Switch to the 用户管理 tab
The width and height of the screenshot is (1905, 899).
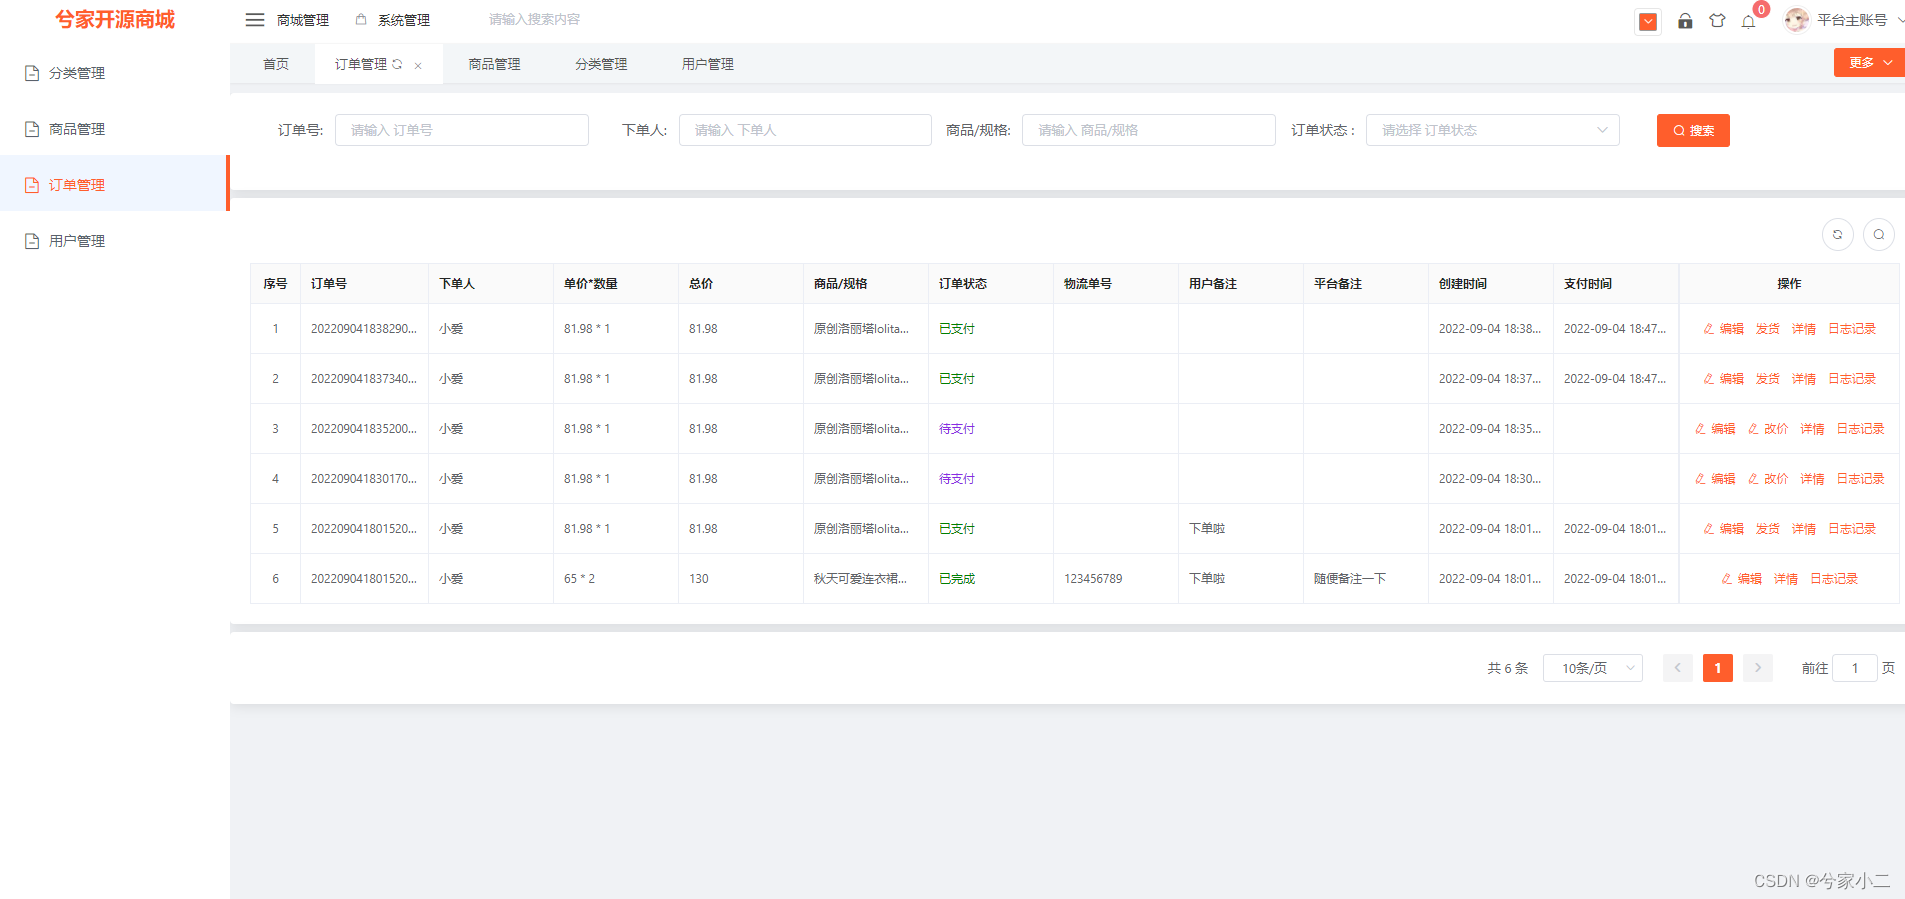click(x=707, y=64)
